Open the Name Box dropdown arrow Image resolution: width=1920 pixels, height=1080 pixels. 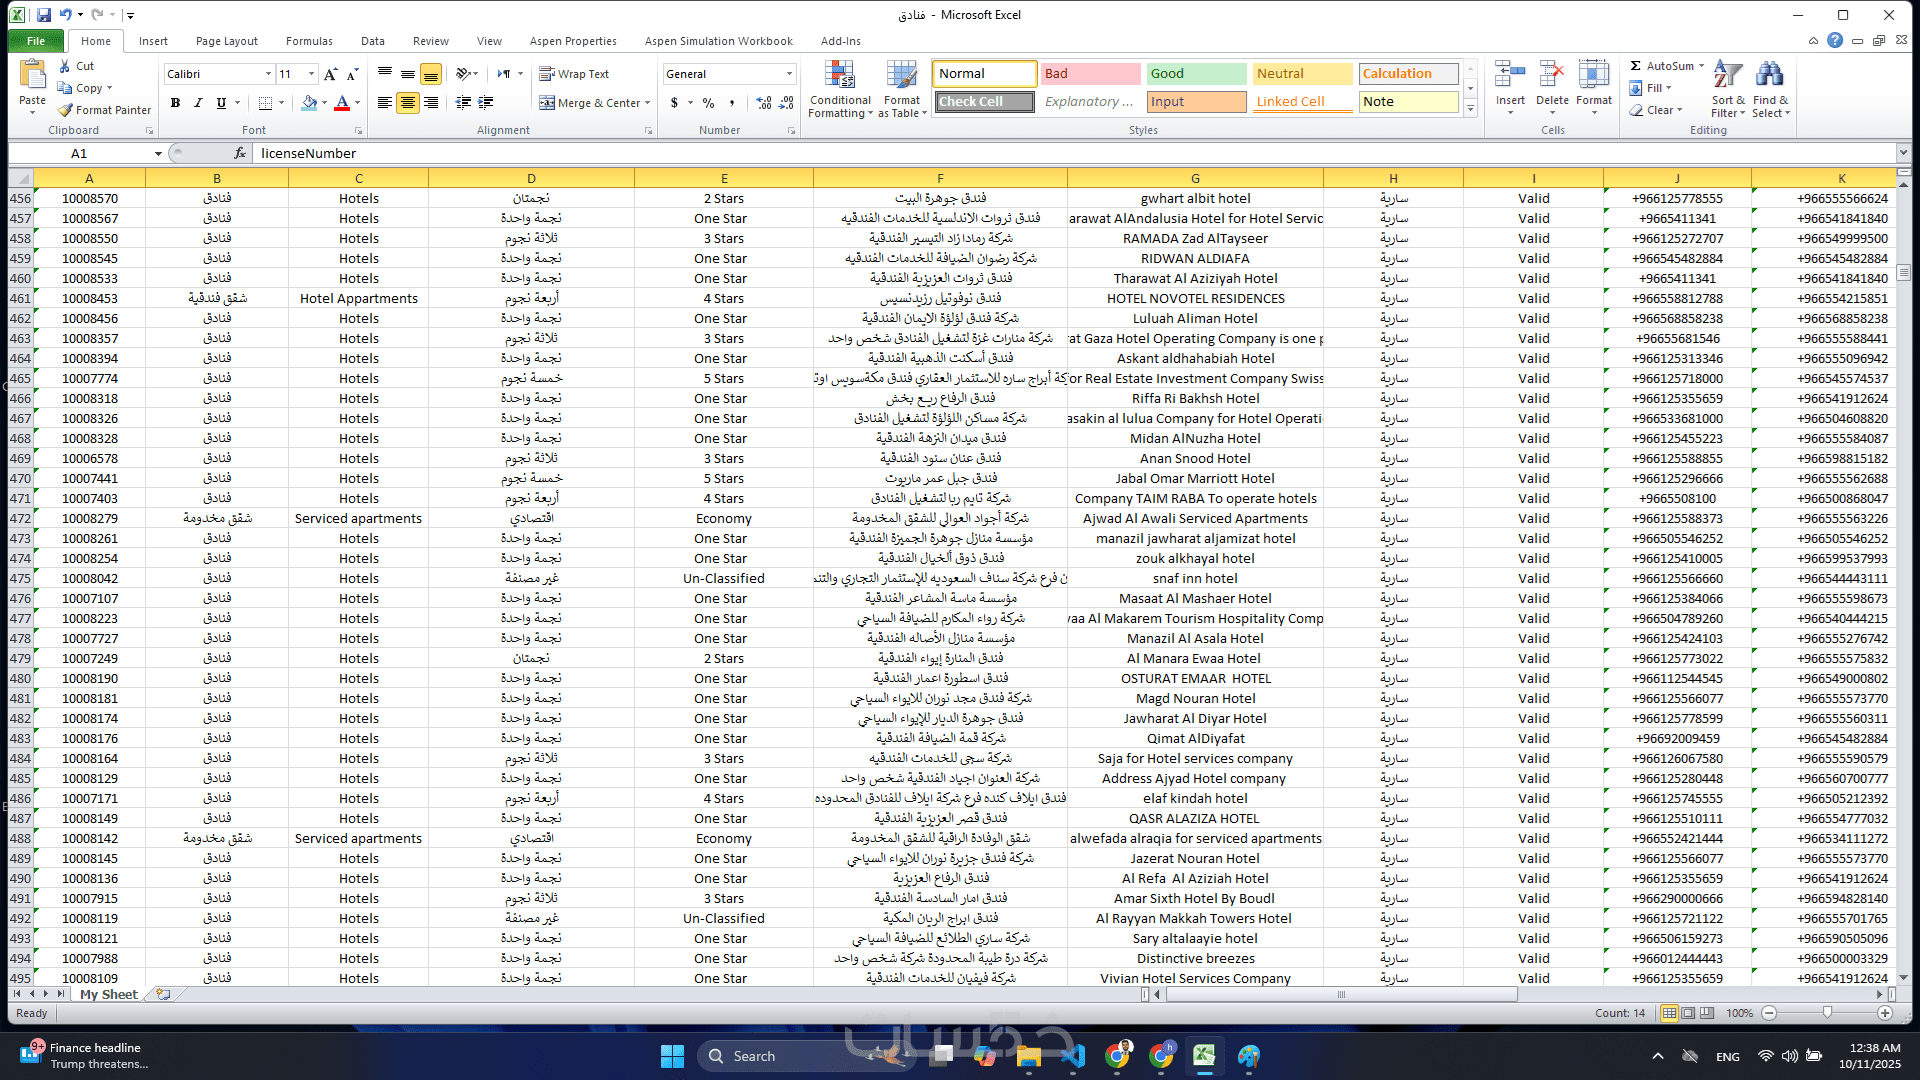tap(158, 154)
